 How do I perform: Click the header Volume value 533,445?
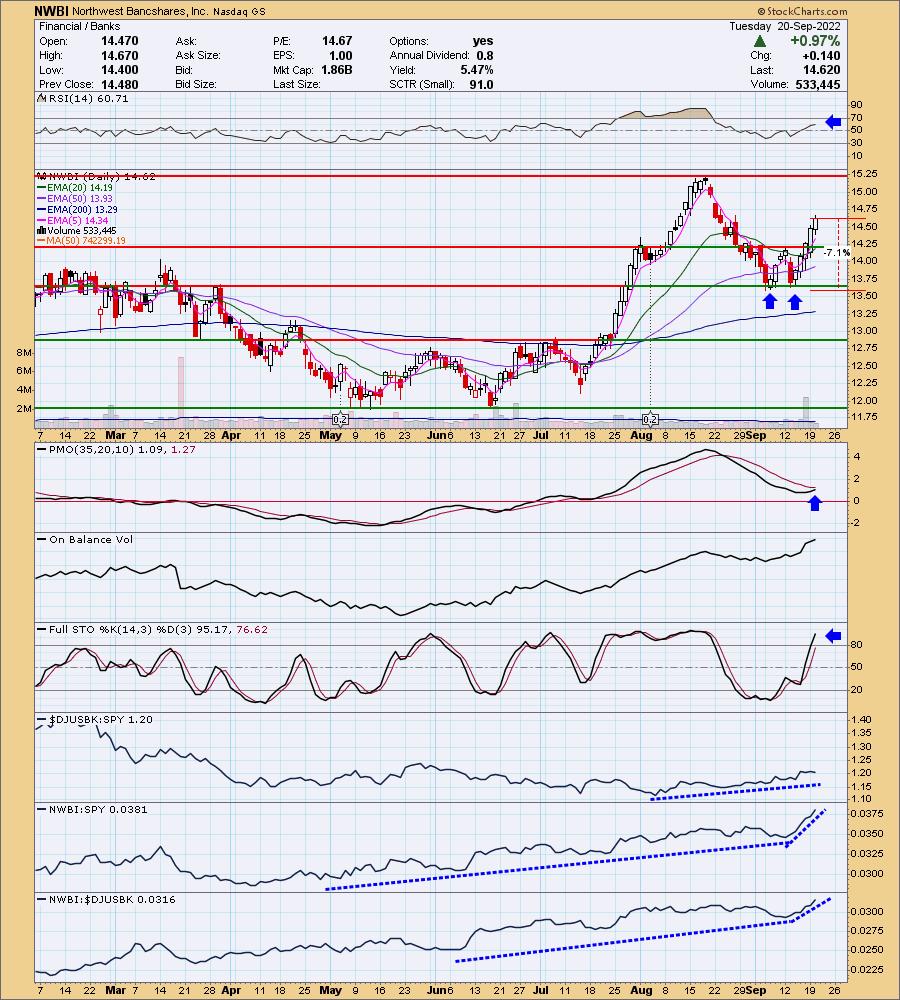818,84
